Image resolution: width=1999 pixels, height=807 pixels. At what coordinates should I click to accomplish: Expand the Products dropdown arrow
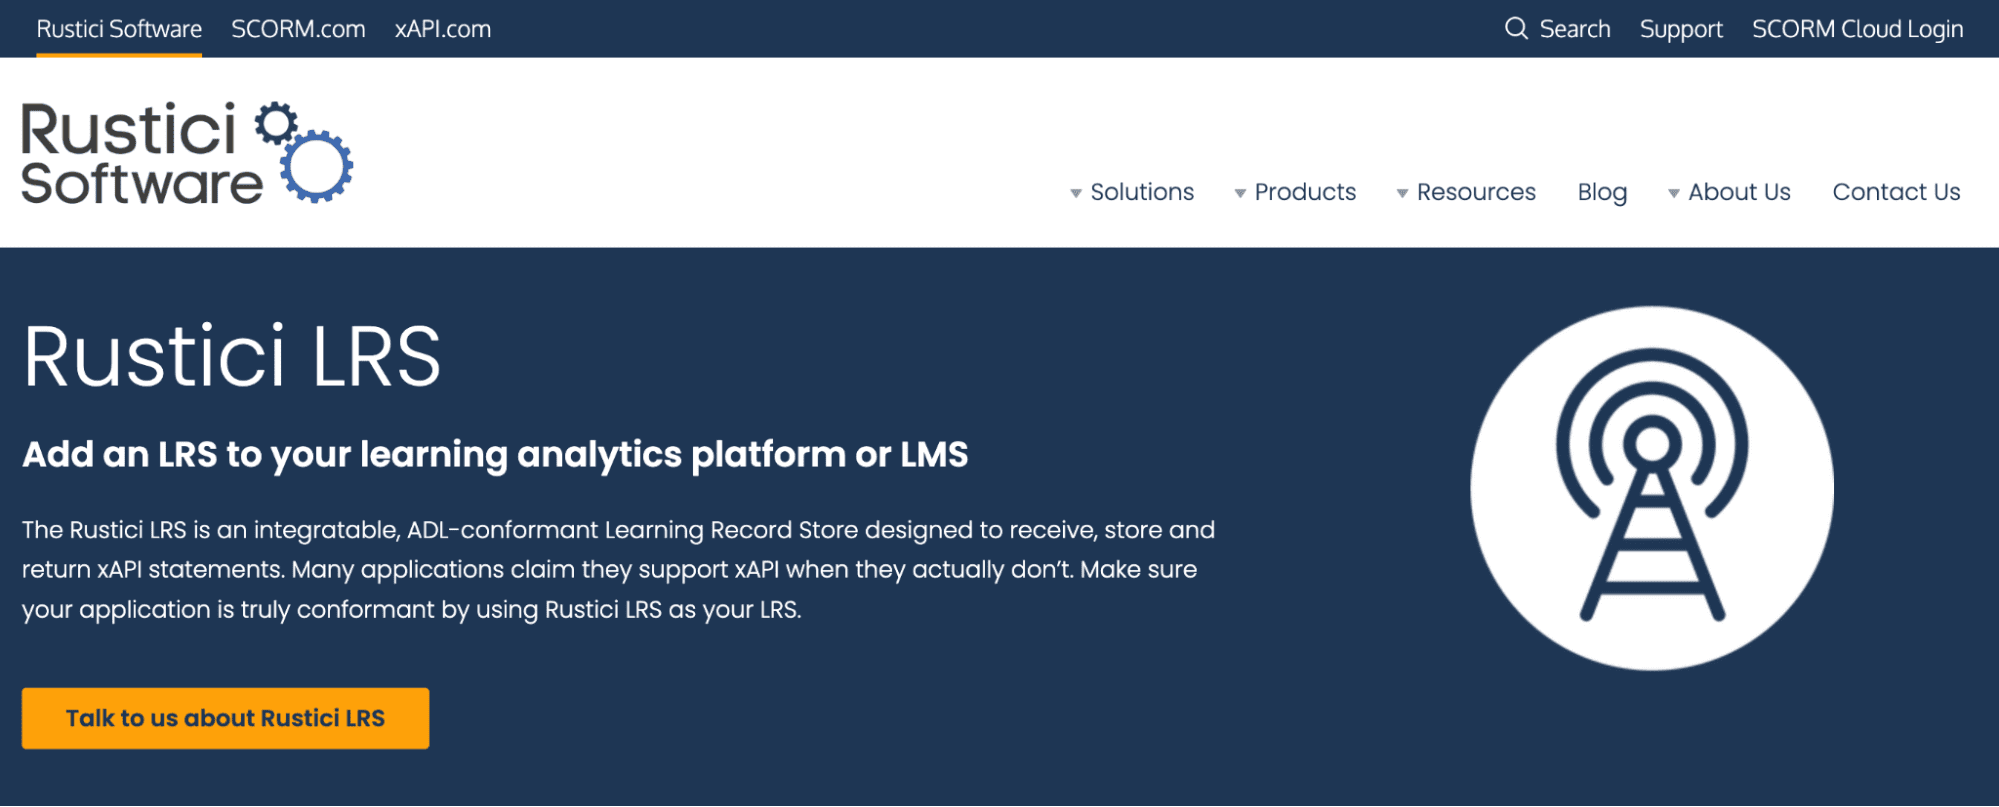tap(1240, 193)
